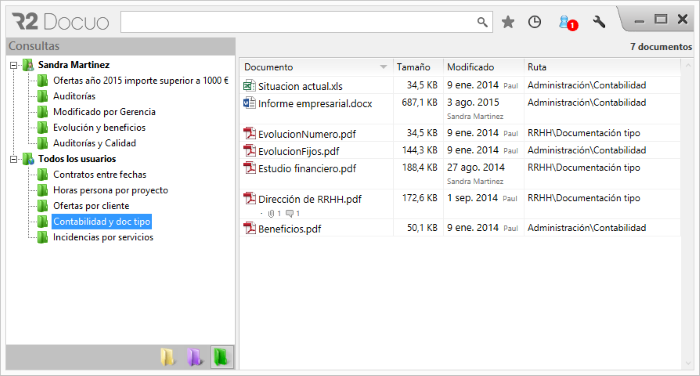Select the file EvolucionNumero.pdf
The image size is (700, 376).
pyautogui.click(x=307, y=134)
